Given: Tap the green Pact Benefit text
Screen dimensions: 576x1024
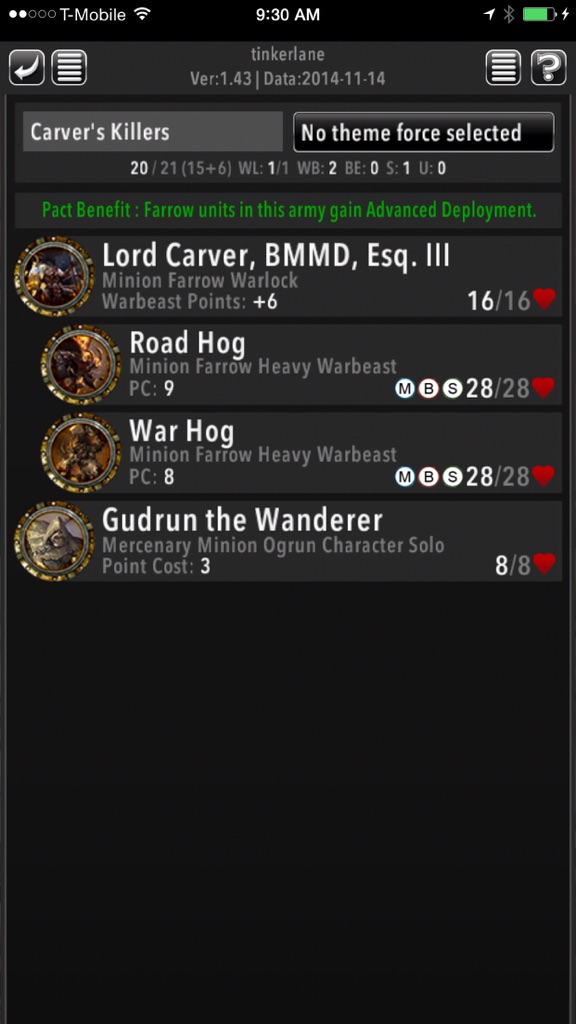Looking at the screenshot, I should [289, 210].
